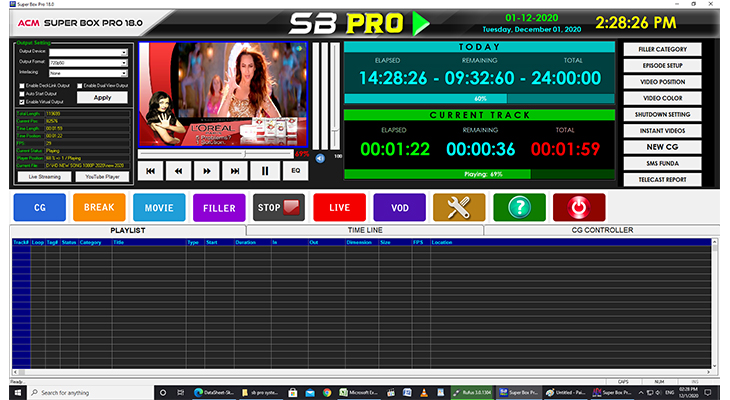
Task: Switch to the TIME LINE tab
Action: [x=363, y=230]
